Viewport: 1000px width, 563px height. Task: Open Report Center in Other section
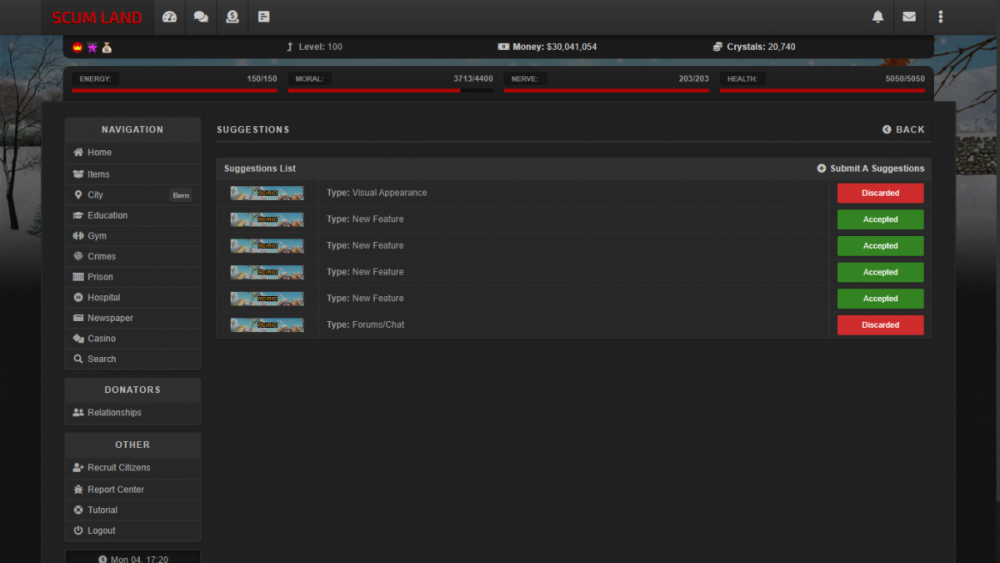click(115, 490)
